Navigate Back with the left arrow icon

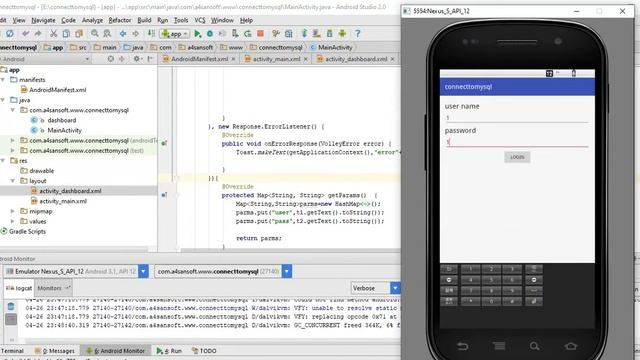pyautogui.click(x=123, y=33)
